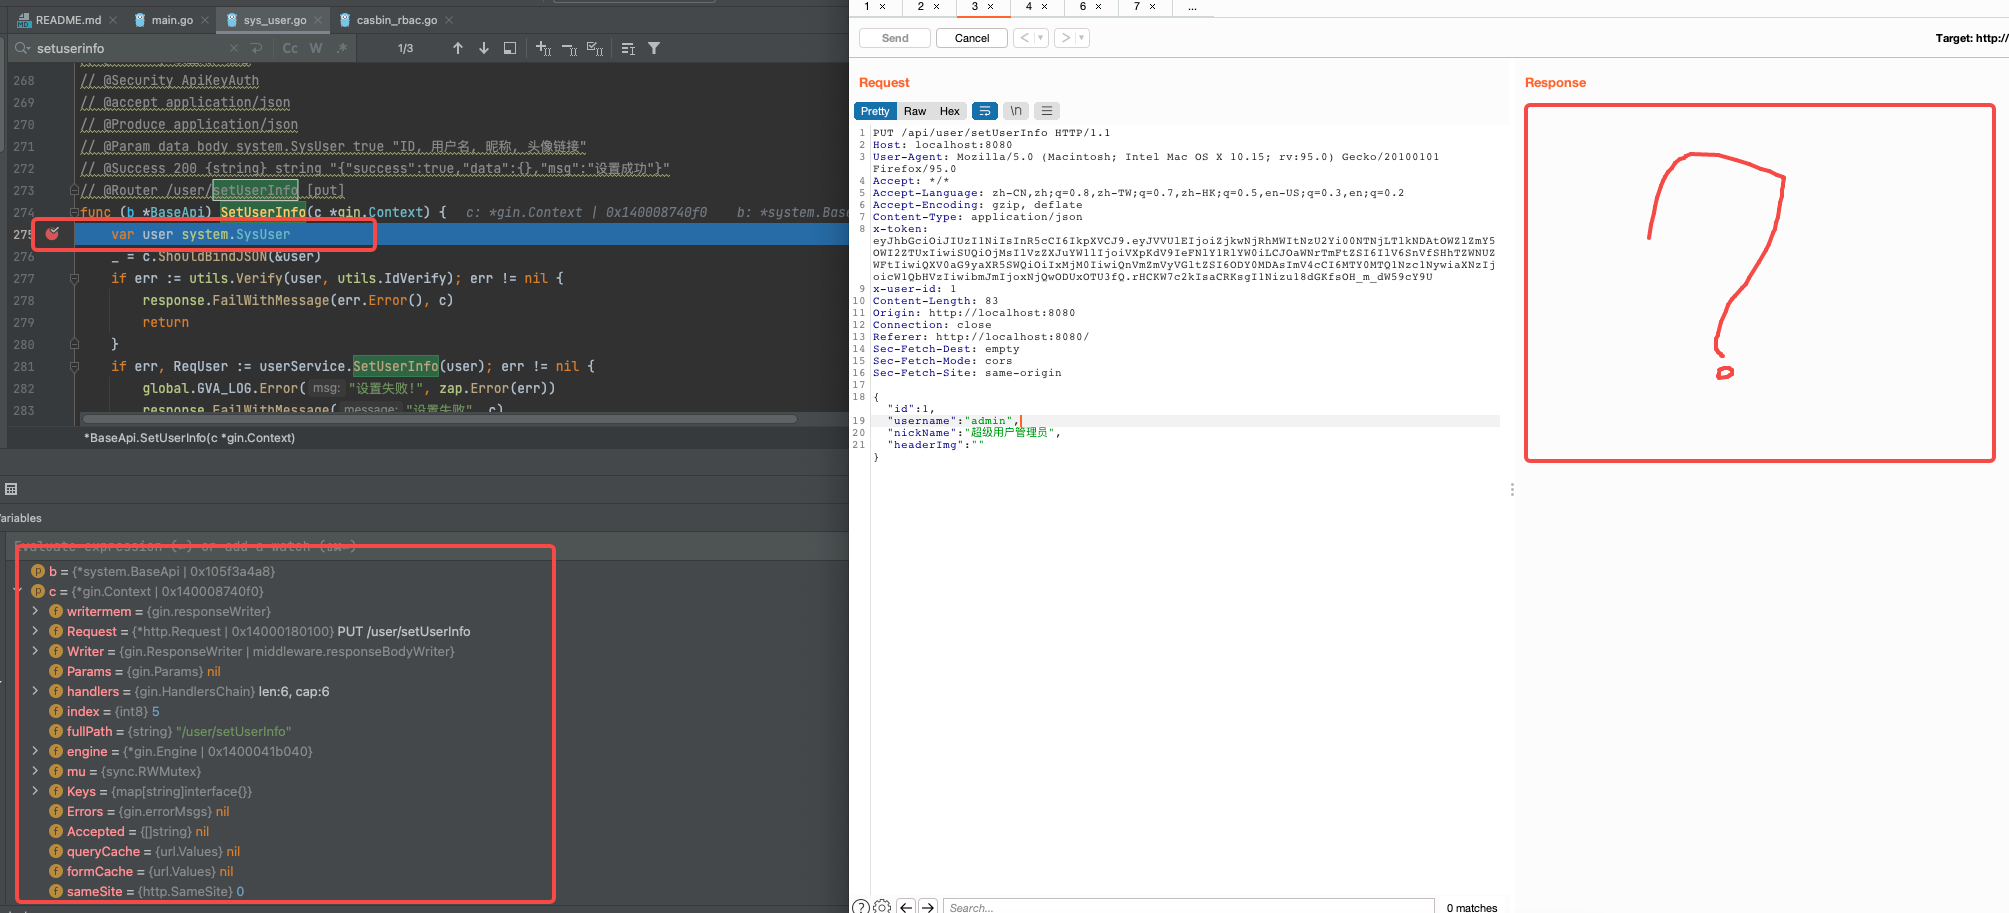The width and height of the screenshot is (2009, 913).
Task: Toggle match case Cc option
Action: coord(290,48)
